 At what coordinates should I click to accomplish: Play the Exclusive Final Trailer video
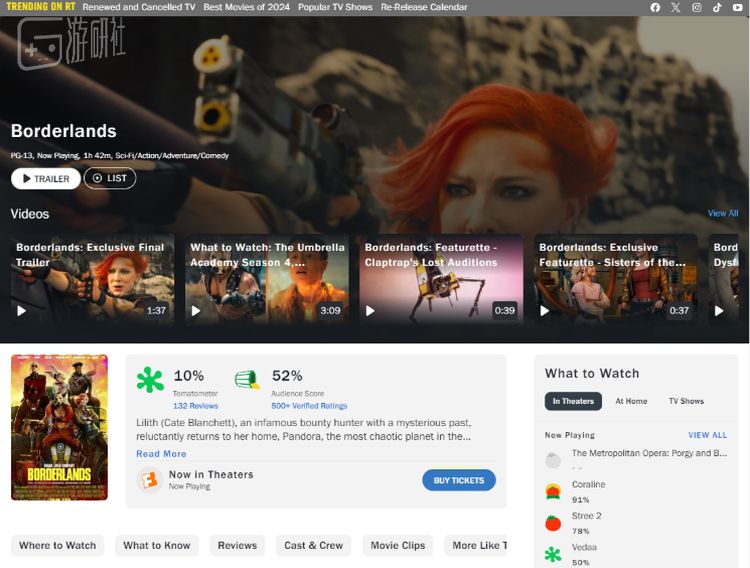(x=22, y=311)
